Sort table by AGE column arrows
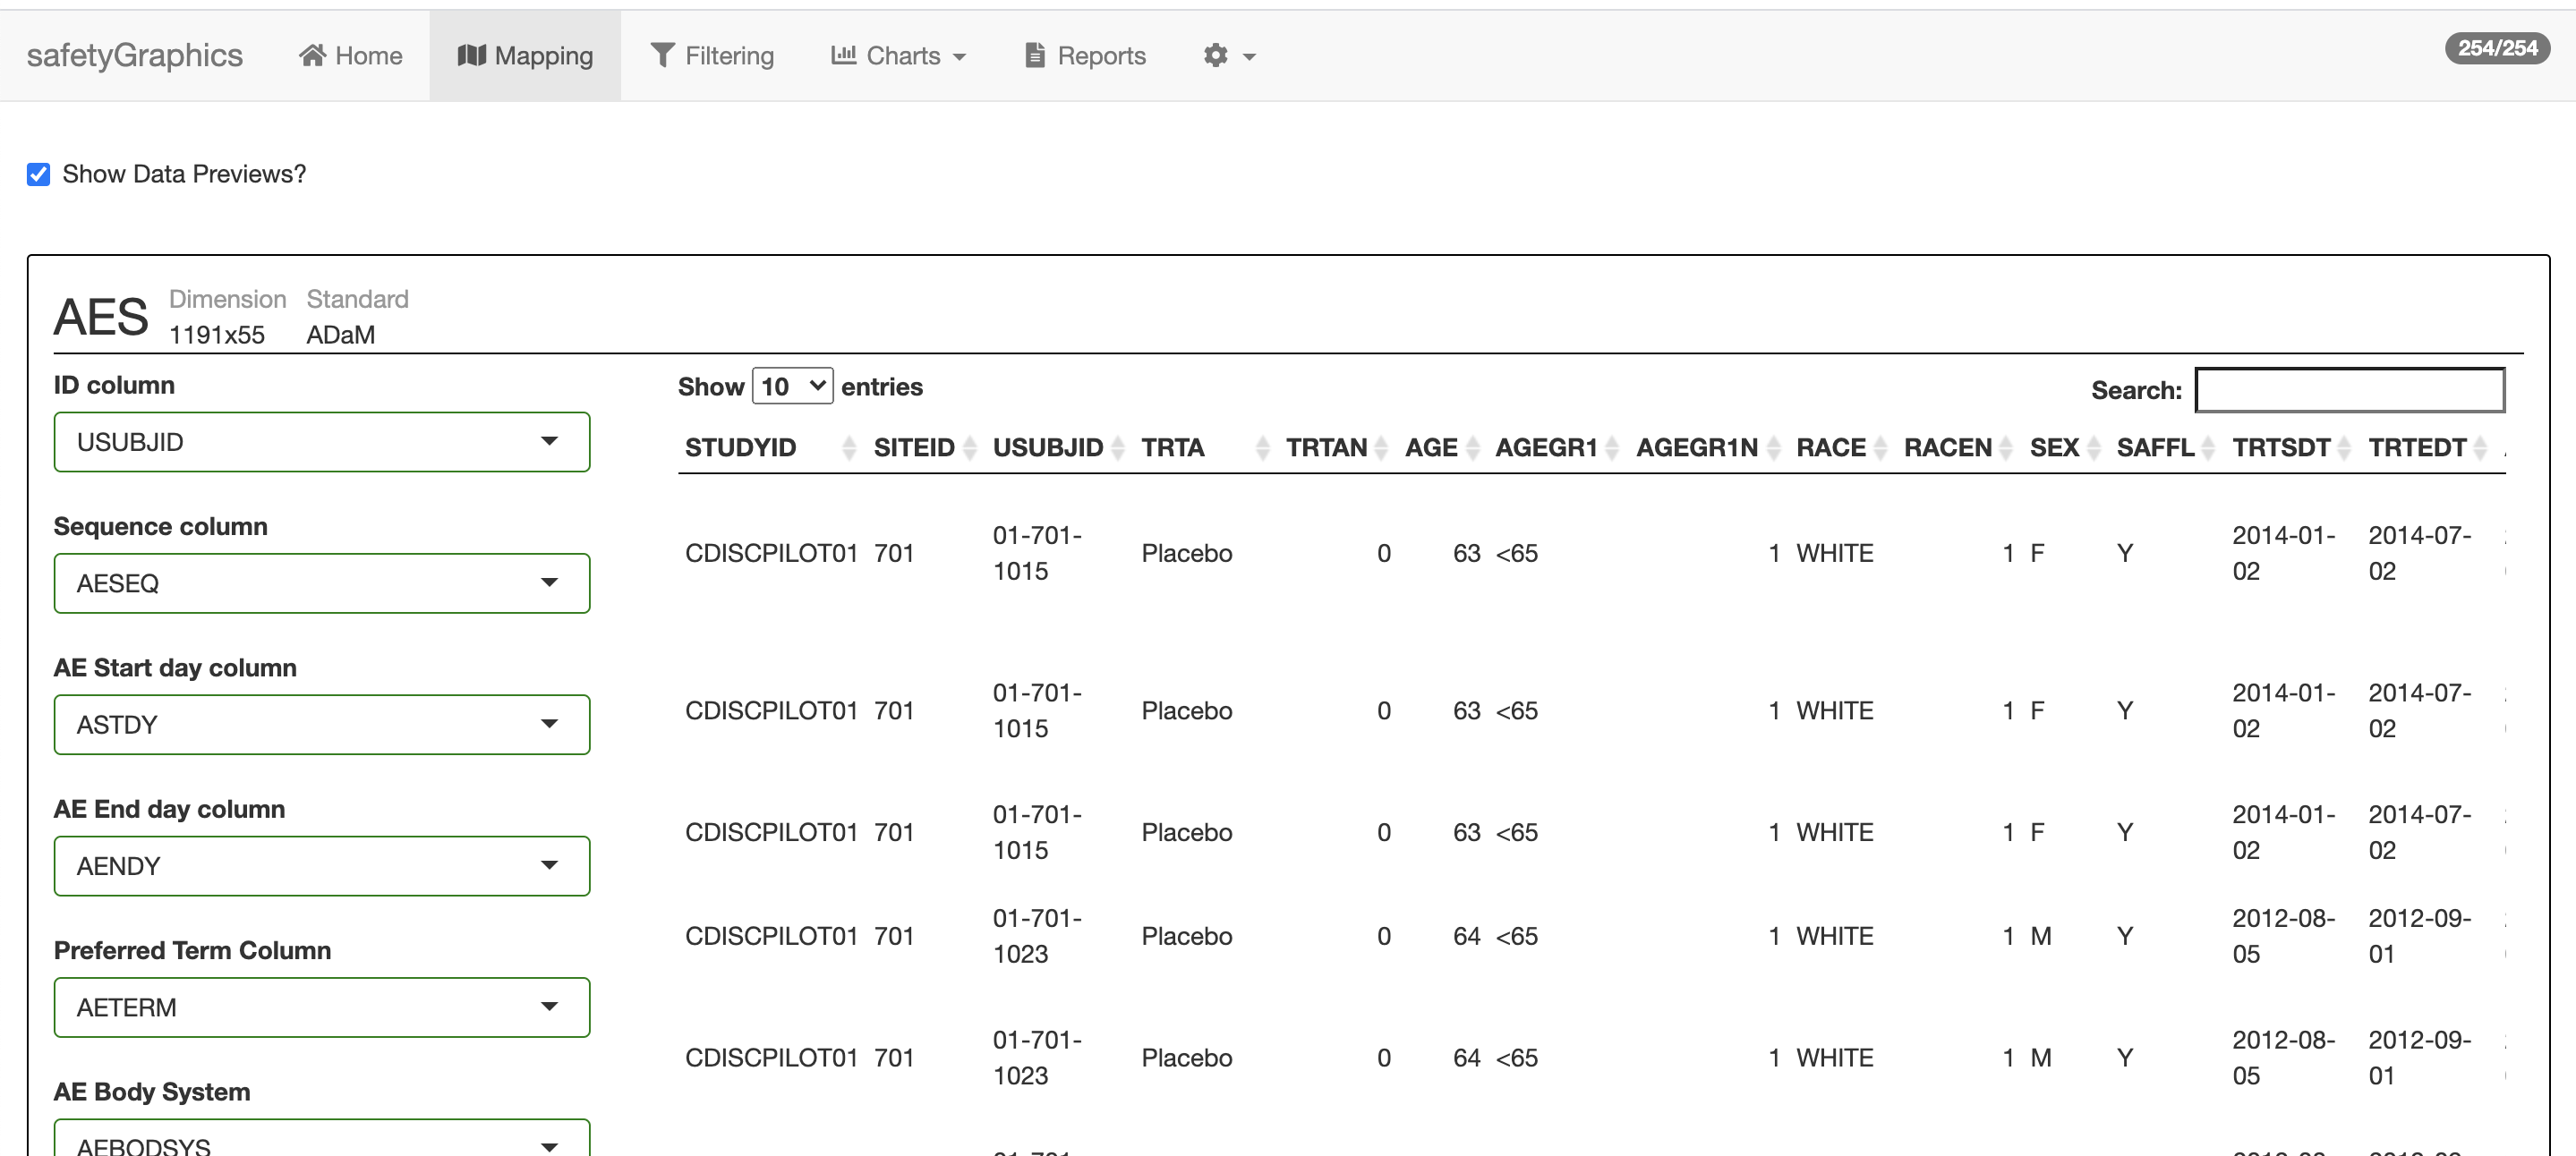2576x1156 pixels. [x=1472, y=448]
